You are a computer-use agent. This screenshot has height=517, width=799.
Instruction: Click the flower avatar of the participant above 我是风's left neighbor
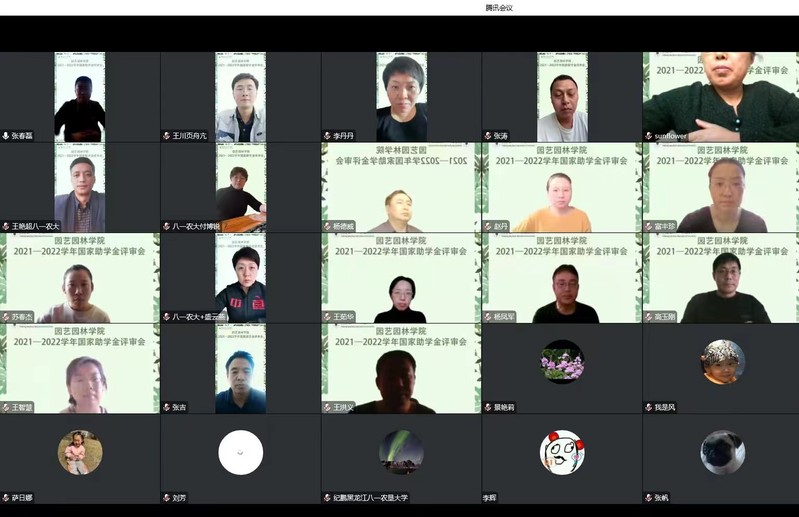(562, 362)
